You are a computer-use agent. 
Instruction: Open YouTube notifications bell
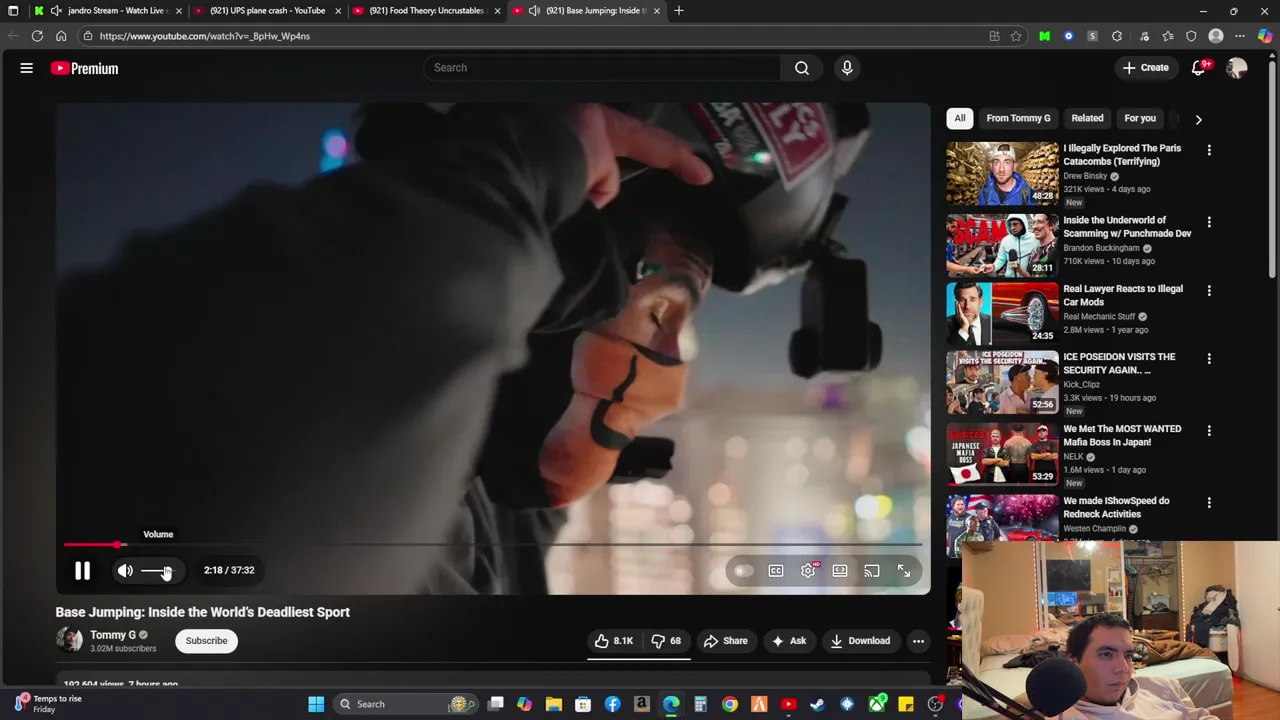(x=1199, y=68)
